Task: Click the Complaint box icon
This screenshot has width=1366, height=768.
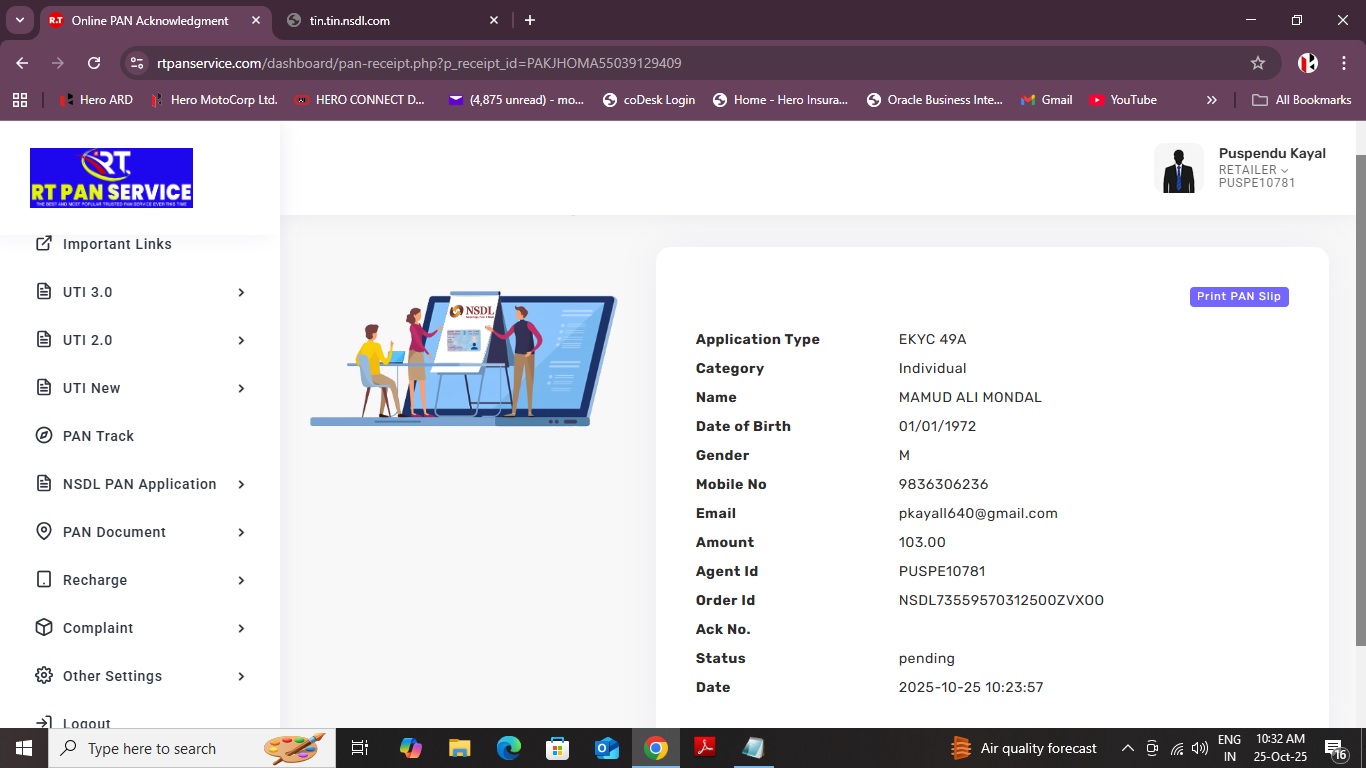Action: pyautogui.click(x=44, y=628)
